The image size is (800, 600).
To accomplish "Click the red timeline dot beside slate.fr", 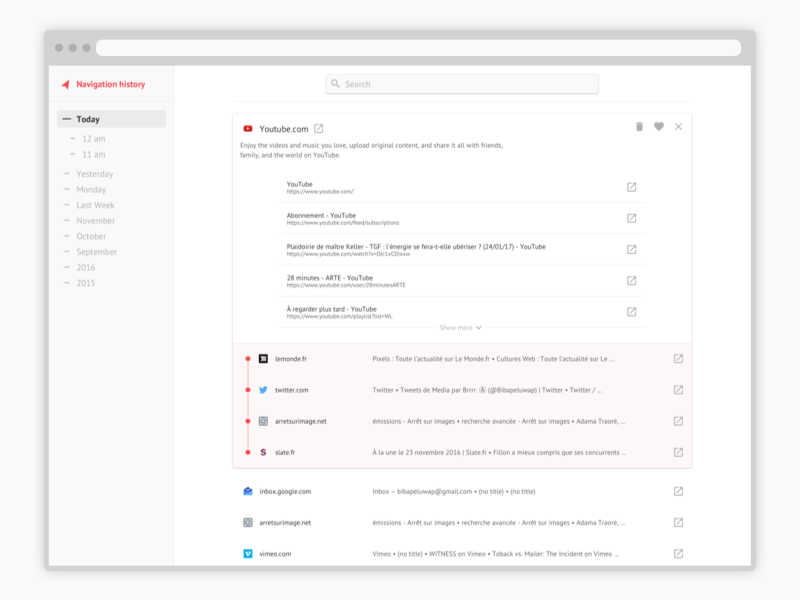I will click(x=249, y=451).
